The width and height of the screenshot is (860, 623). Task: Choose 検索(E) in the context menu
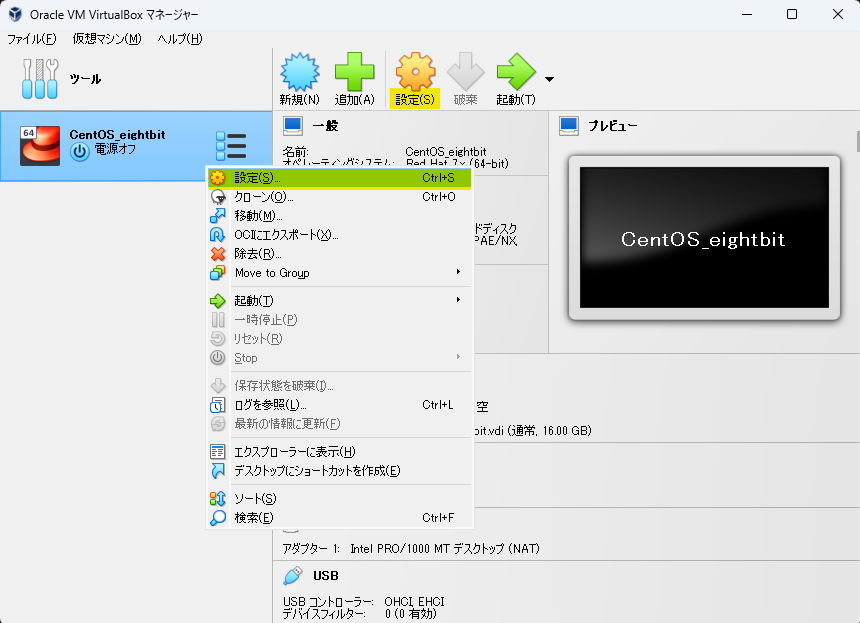(x=340, y=518)
